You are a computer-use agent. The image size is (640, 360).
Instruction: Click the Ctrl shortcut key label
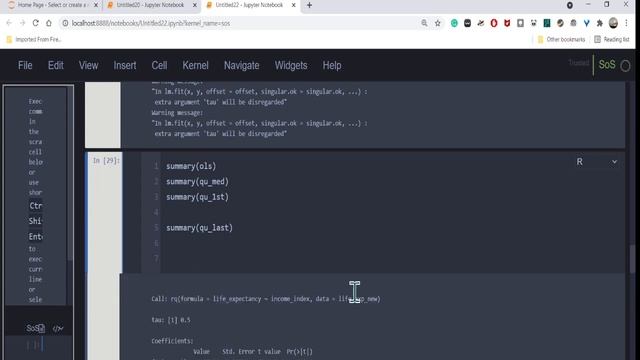point(36,206)
